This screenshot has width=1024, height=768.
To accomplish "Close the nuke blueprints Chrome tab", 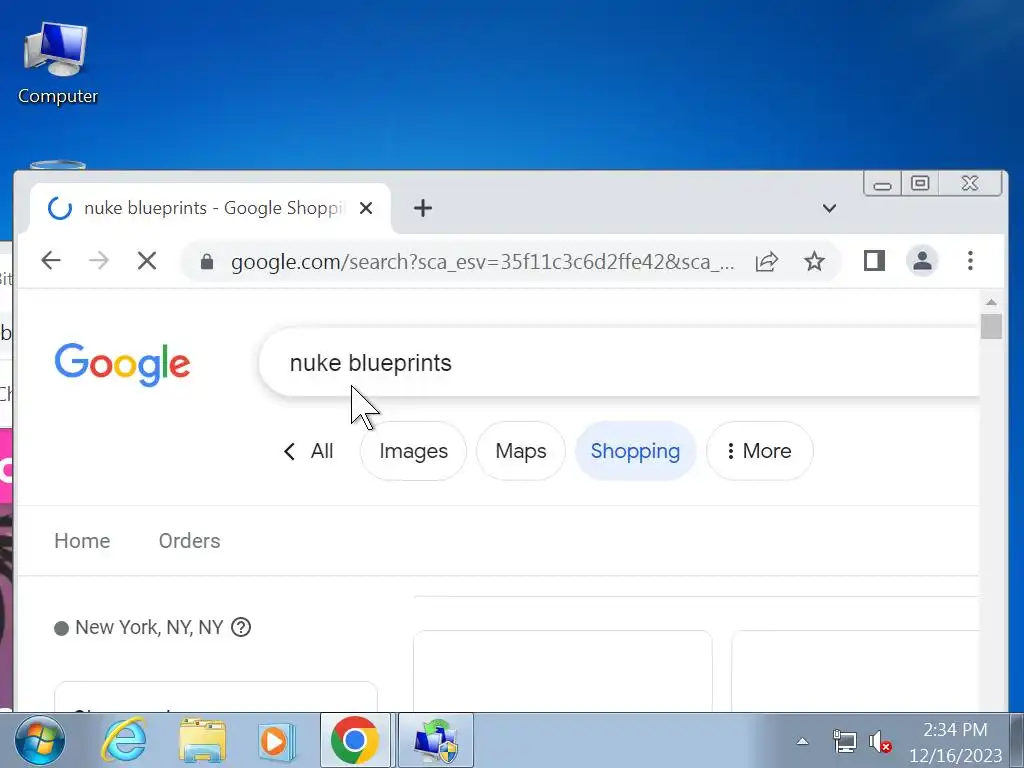I will click(x=366, y=208).
